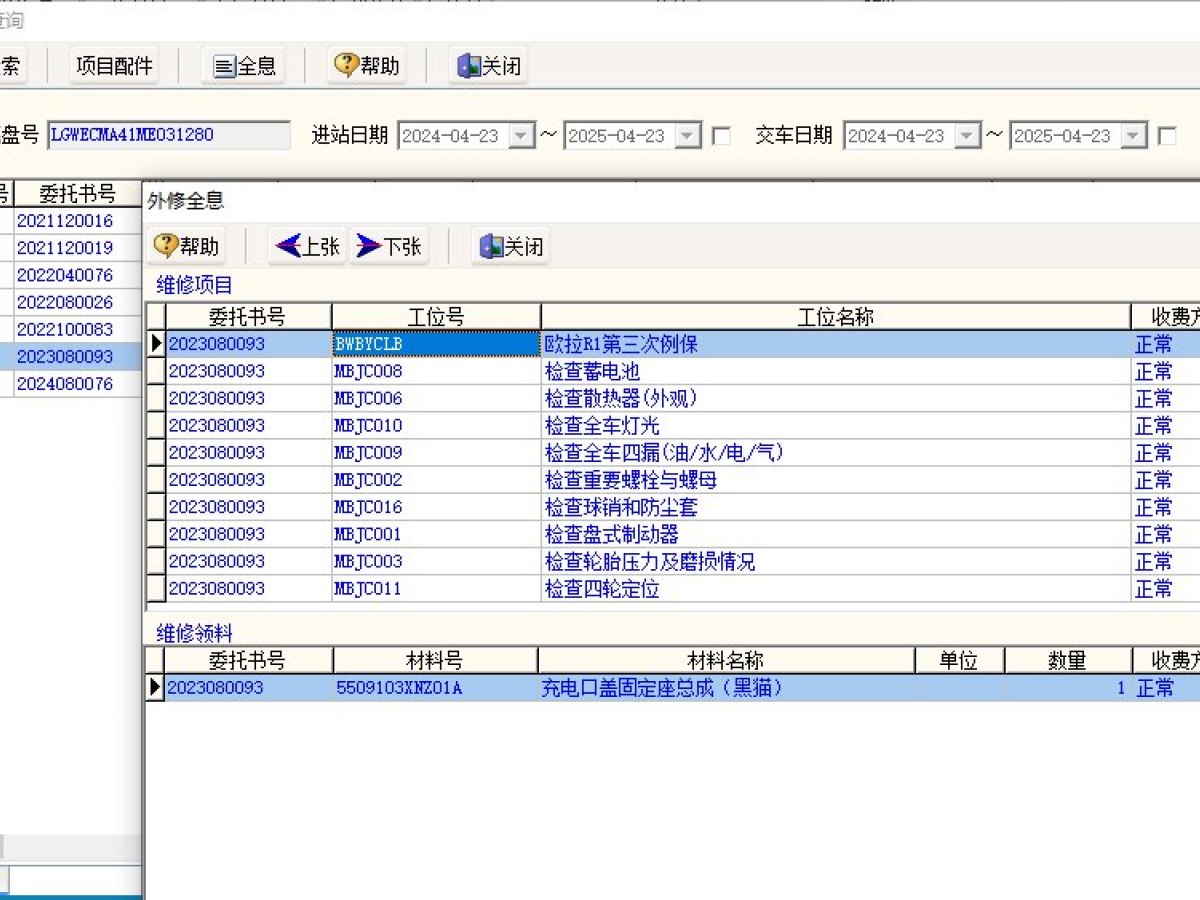Screen dimensions: 1200x900
Task: Select row 检查盘式制动器
Action: (x=836, y=534)
